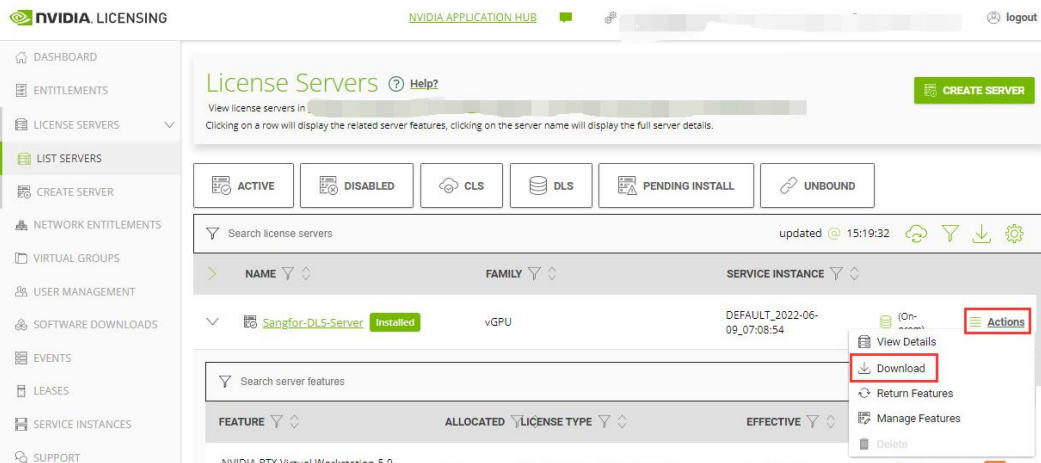Click the organization icon in header
1041x463 pixels.
click(x=610, y=18)
